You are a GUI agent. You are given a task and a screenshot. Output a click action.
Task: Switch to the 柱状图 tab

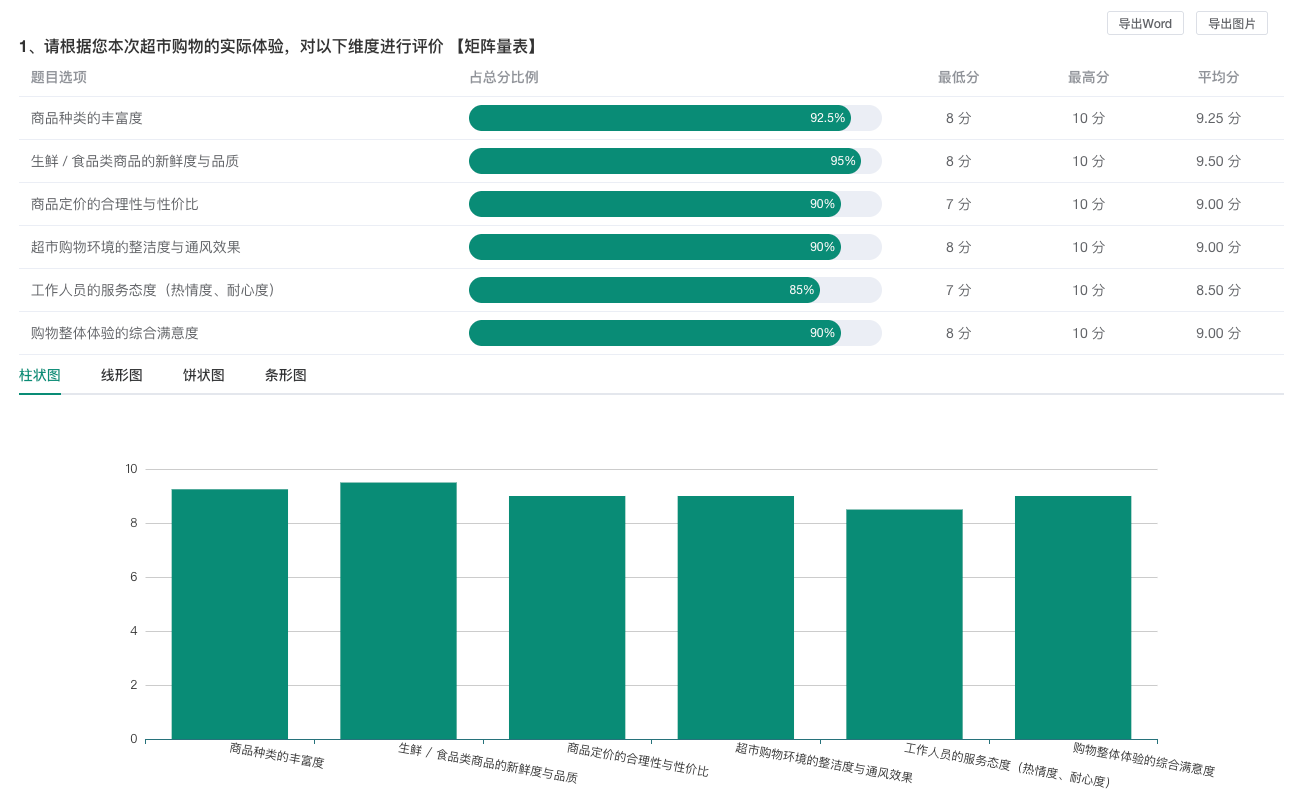(40, 375)
